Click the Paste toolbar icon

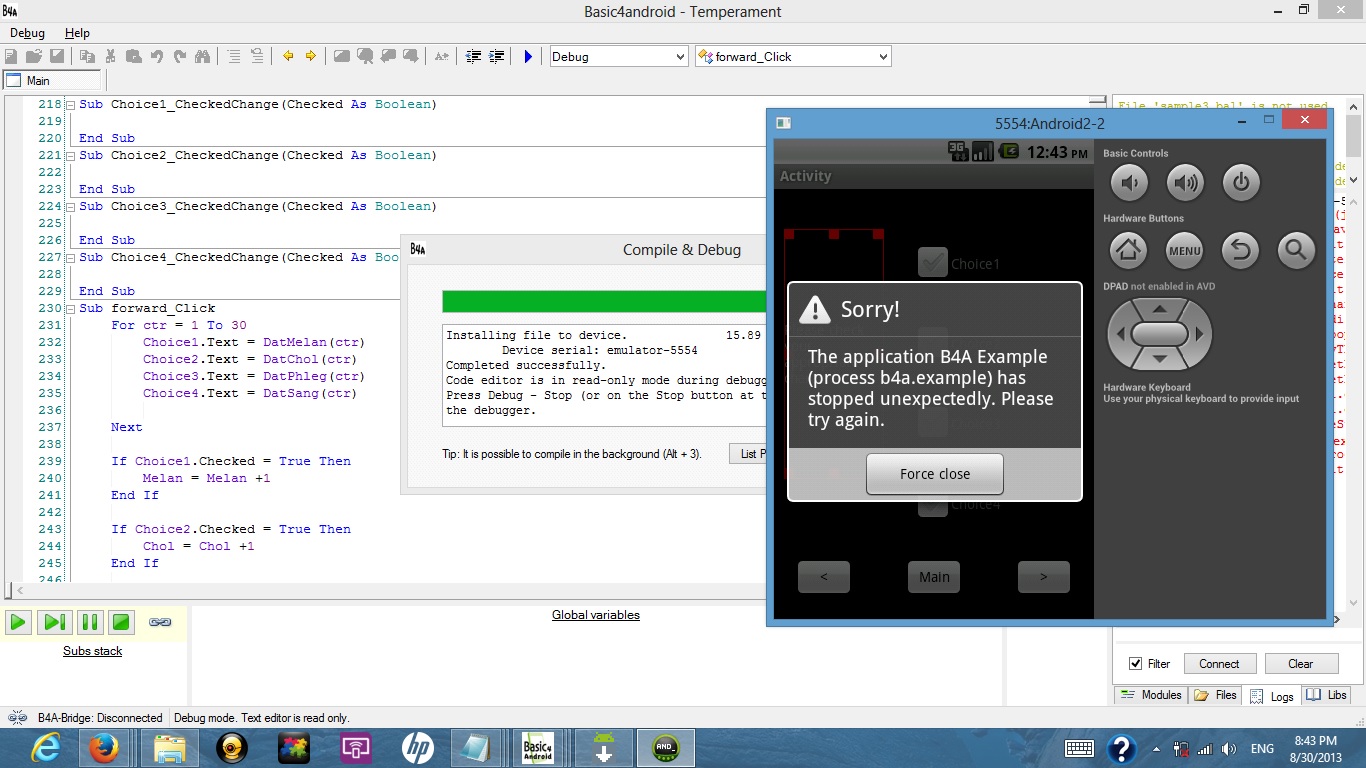(x=133, y=57)
